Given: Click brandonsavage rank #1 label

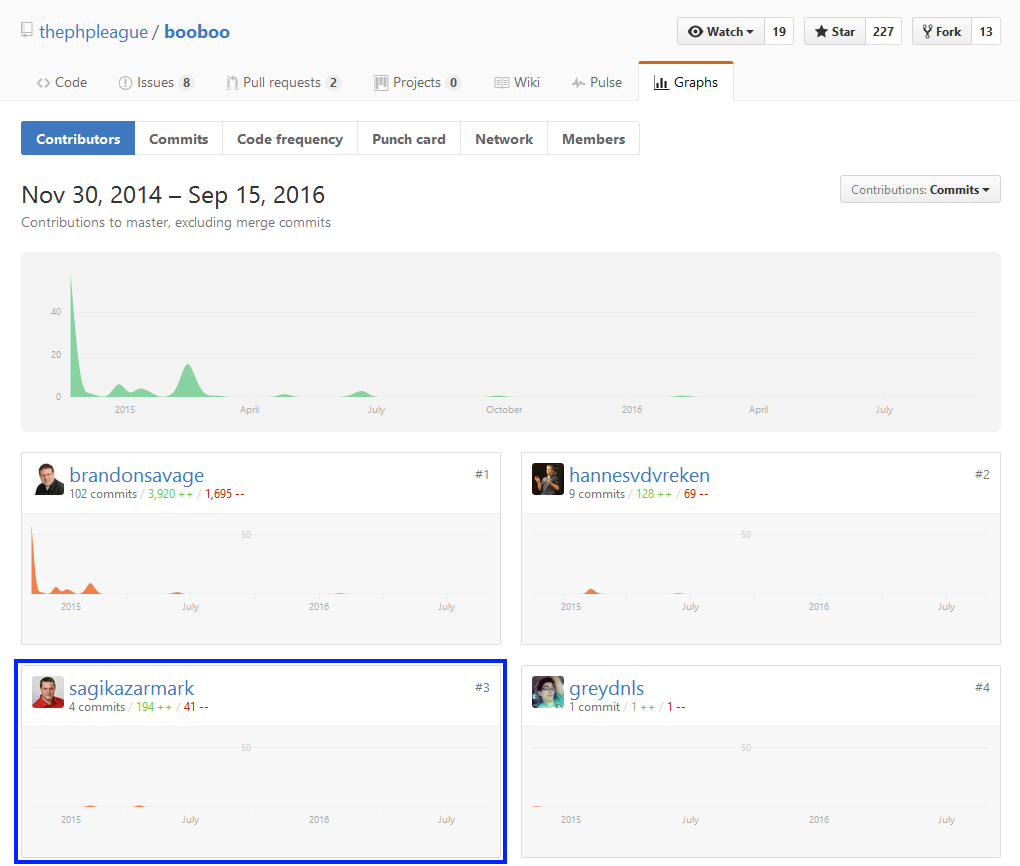Looking at the screenshot, I should click(482, 474).
